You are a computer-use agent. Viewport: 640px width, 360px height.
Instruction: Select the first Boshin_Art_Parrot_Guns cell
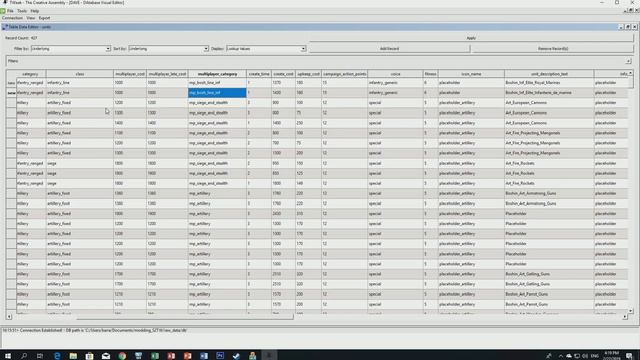pyautogui.click(x=549, y=294)
